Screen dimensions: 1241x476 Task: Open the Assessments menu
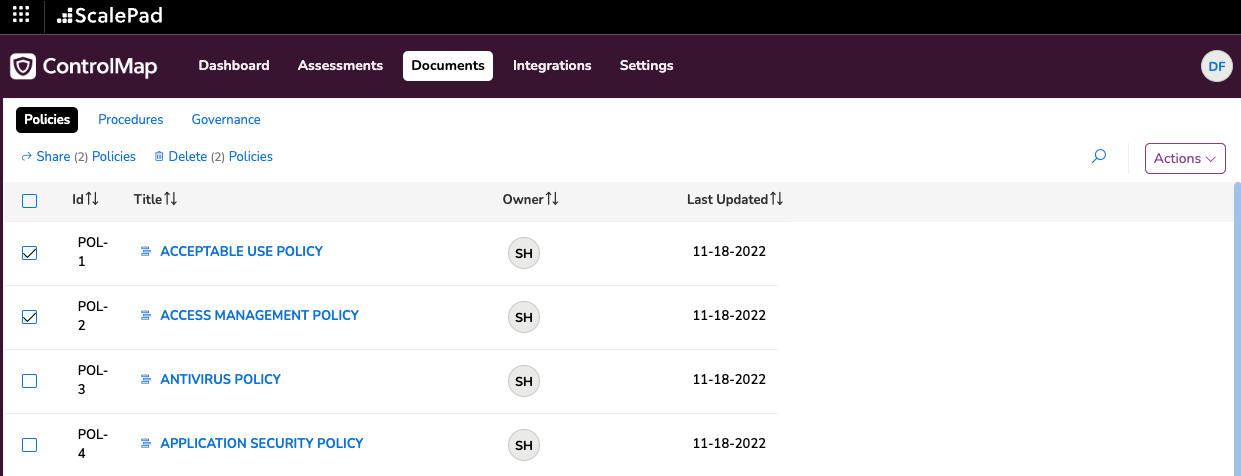tap(340, 66)
